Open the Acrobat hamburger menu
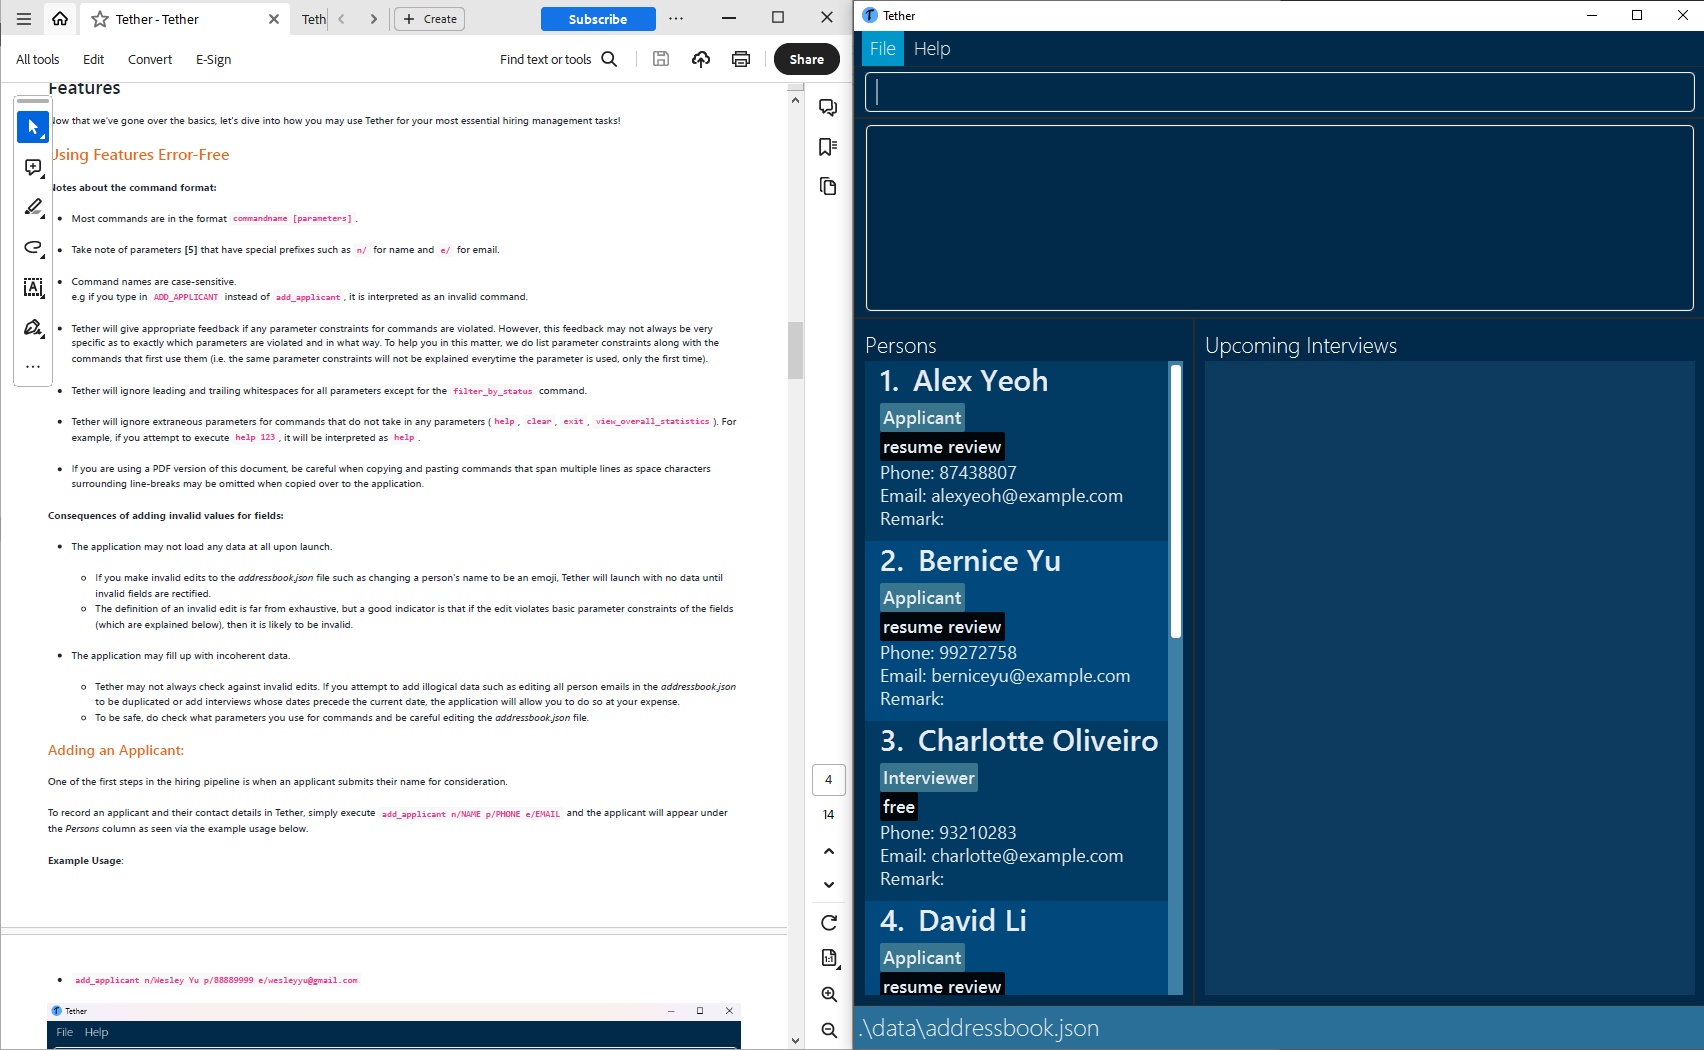The image size is (1704, 1050). 24,19
